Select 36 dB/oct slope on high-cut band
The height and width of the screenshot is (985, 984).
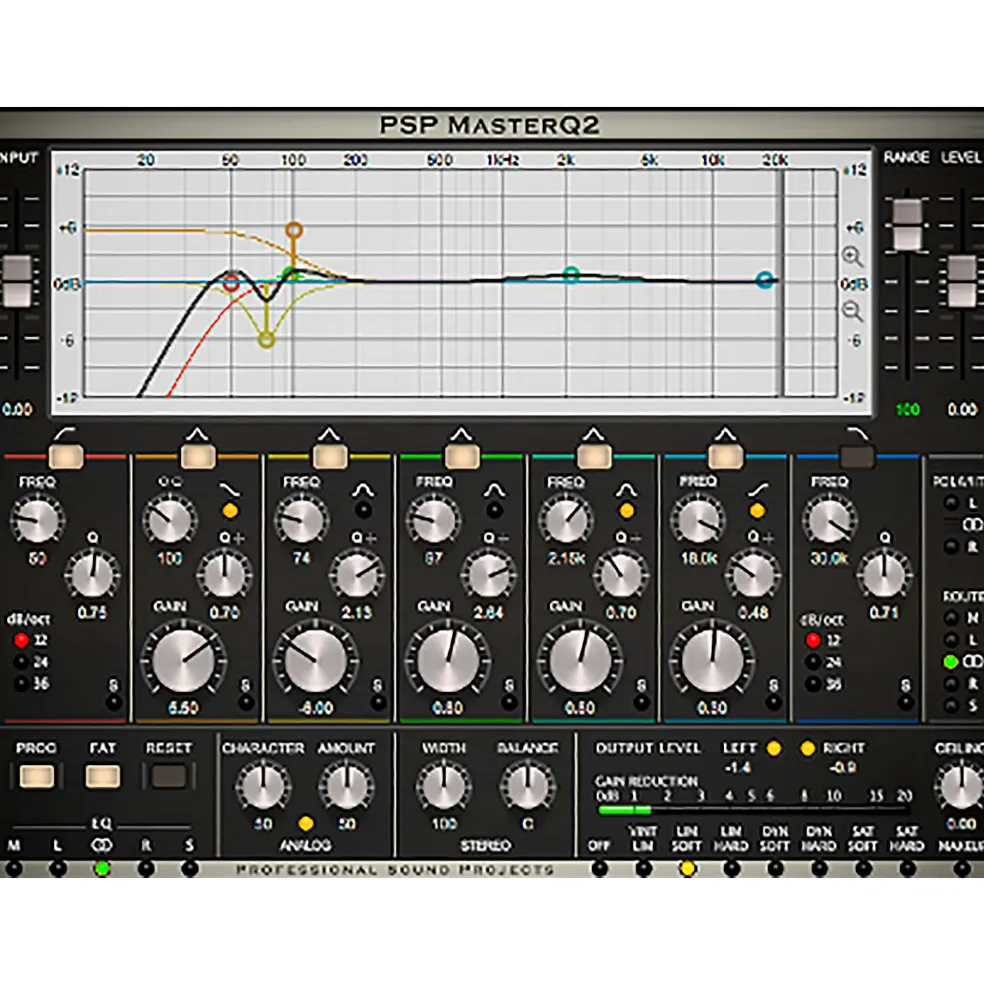pos(813,683)
